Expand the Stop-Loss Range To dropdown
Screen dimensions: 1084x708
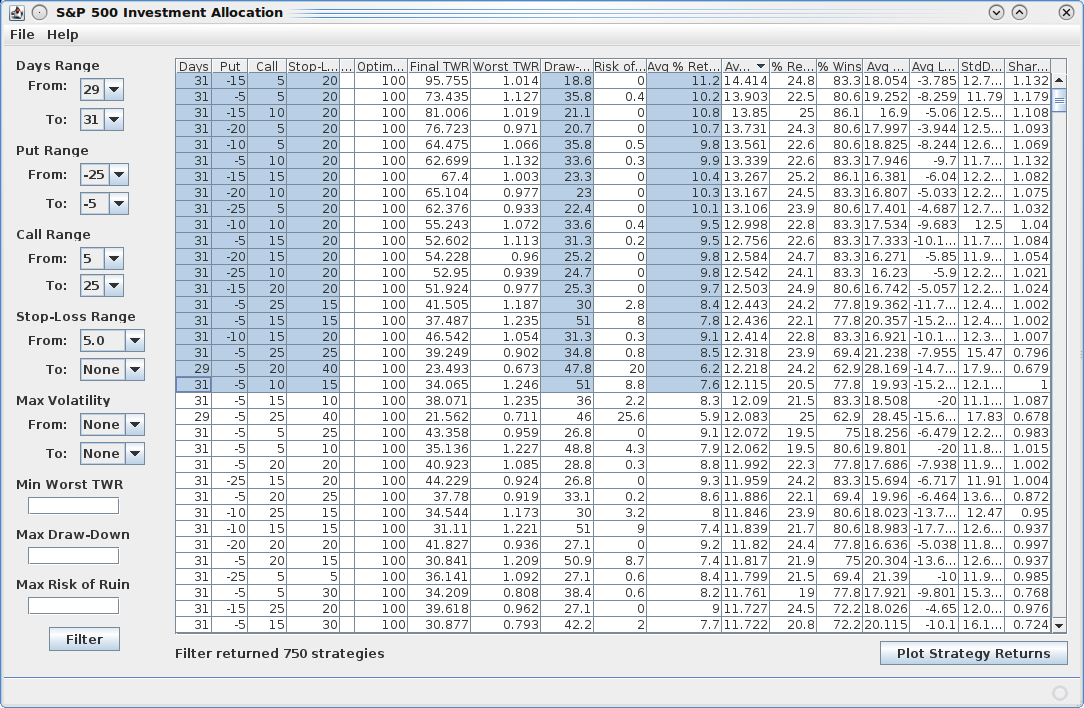tap(135, 369)
